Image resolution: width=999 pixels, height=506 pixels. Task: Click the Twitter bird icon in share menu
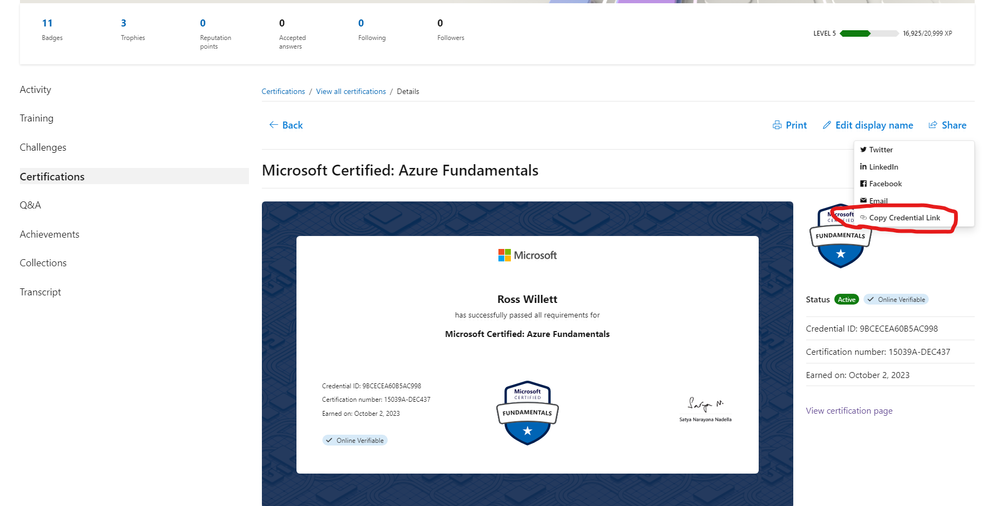point(863,150)
